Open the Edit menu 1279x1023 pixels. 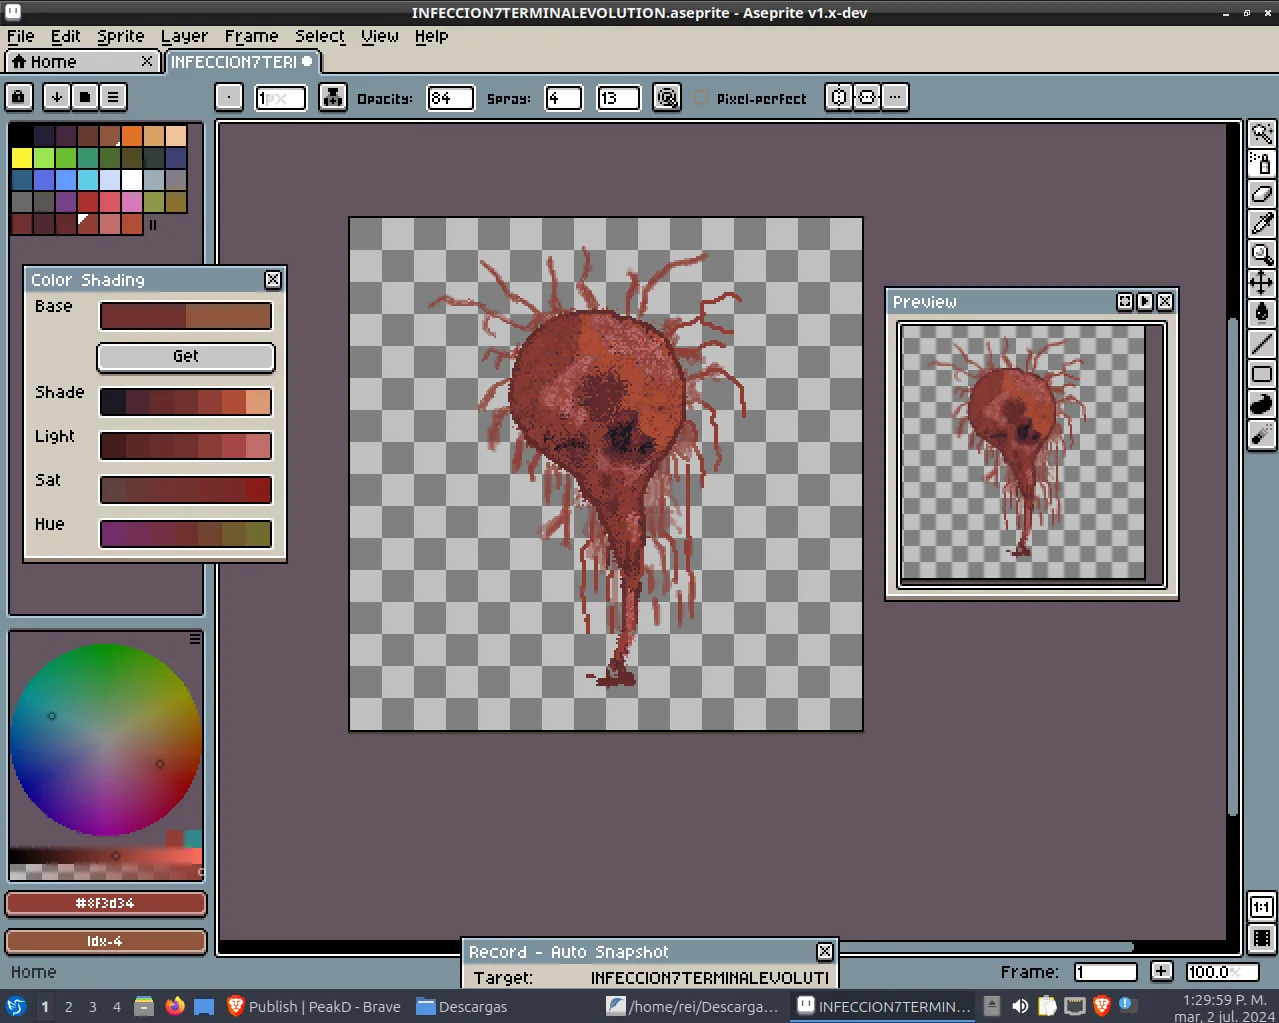click(66, 36)
